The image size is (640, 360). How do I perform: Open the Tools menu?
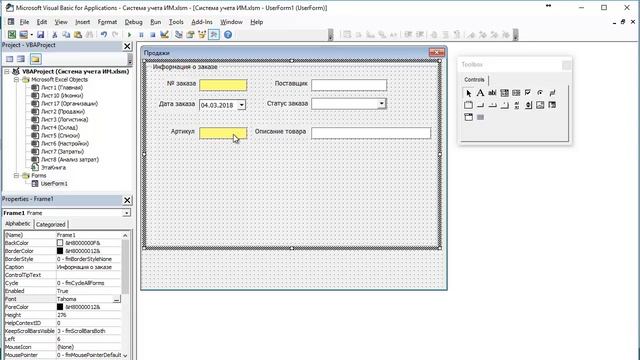[176, 22]
